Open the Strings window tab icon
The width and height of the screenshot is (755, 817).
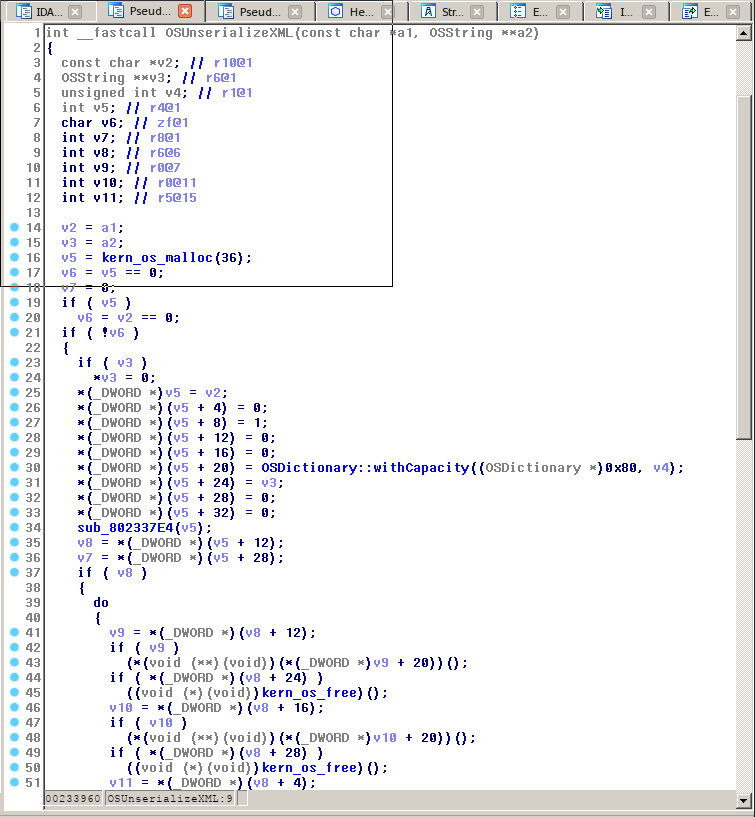(x=428, y=11)
